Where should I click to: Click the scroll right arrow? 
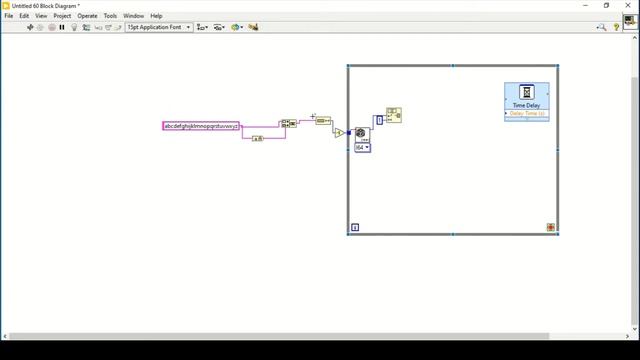[627, 336]
